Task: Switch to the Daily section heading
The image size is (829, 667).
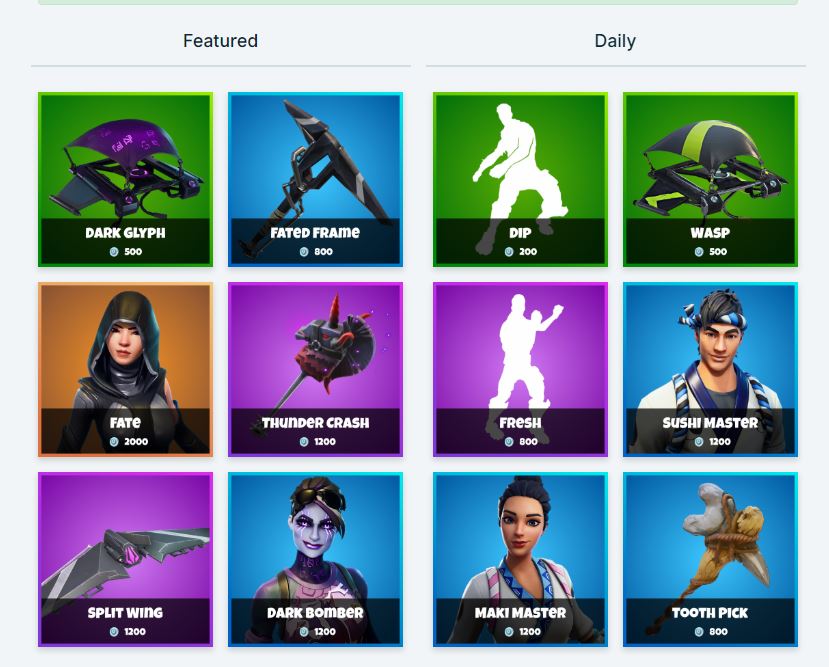Action: click(615, 41)
